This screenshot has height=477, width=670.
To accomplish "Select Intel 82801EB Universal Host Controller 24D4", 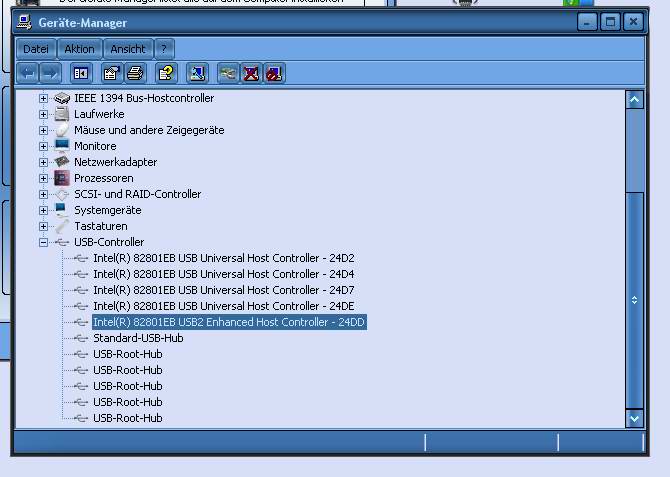I will click(224, 274).
